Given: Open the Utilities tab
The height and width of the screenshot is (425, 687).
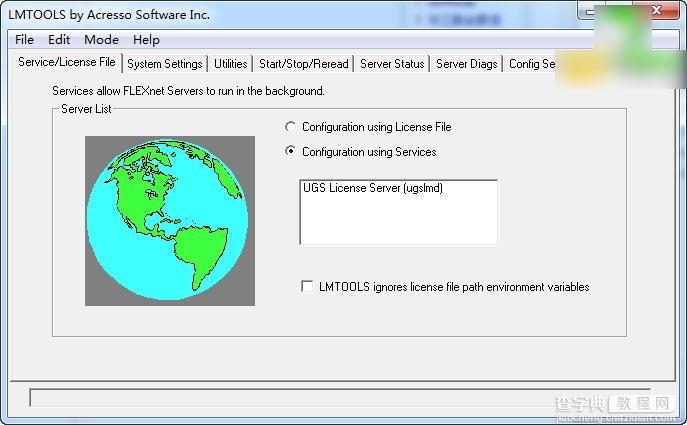Looking at the screenshot, I should click(x=230, y=64).
